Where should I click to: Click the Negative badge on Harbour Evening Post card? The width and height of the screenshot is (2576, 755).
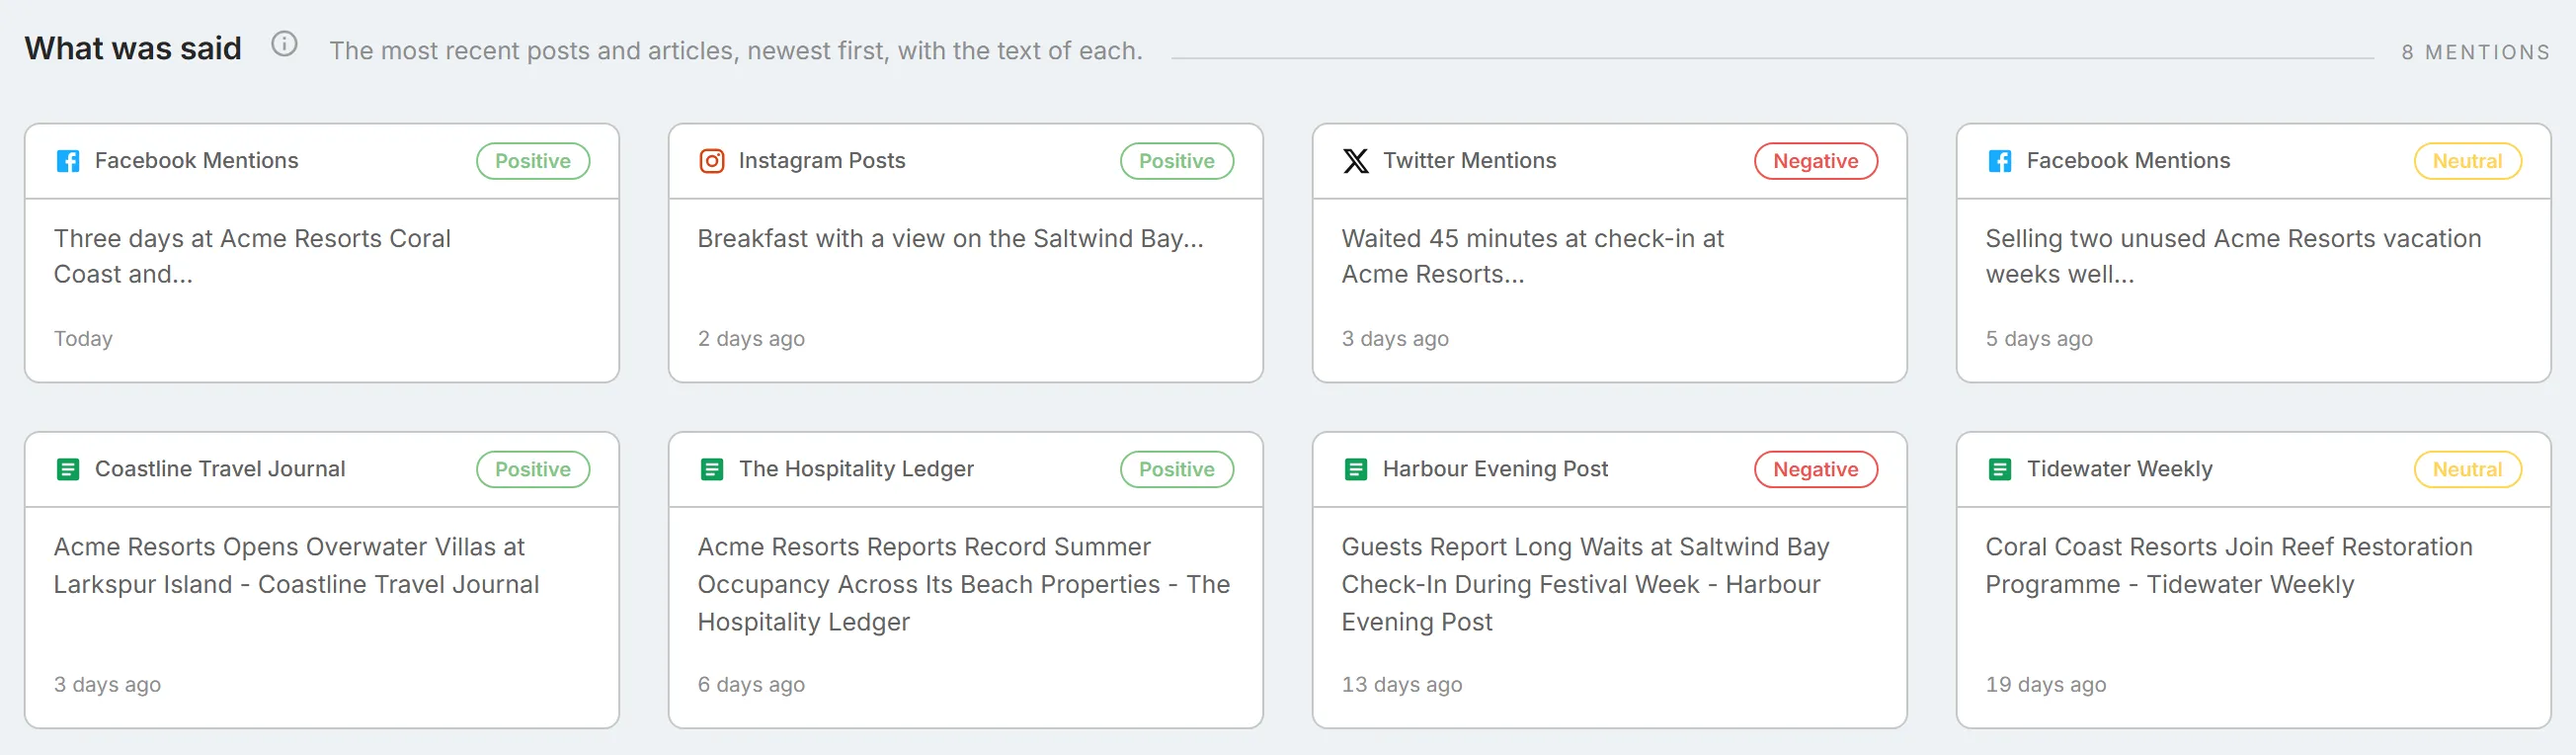click(x=1816, y=469)
